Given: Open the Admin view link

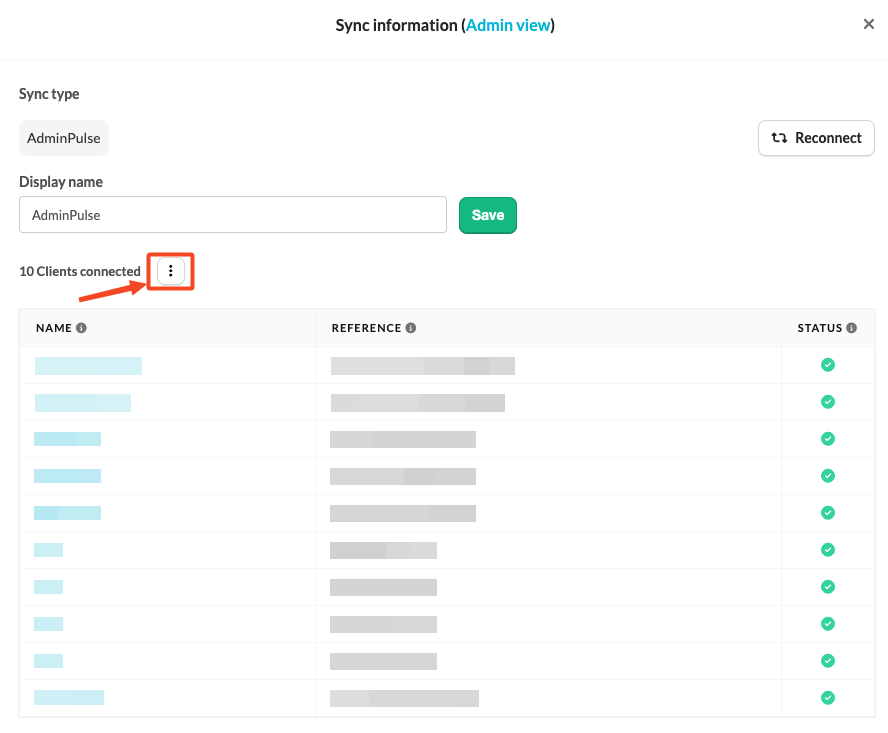Looking at the screenshot, I should pyautogui.click(x=508, y=25).
